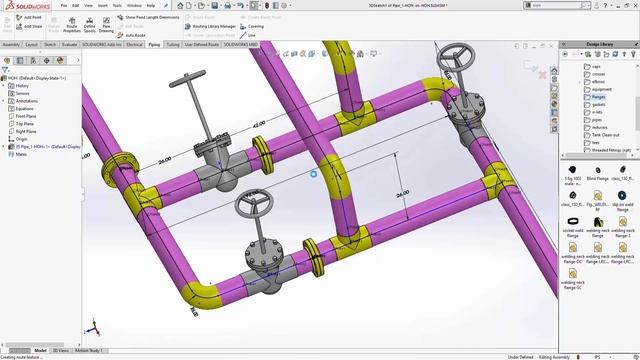Select the Mates tree item
Image resolution: width=640 pixels, height=360 pixels.
[18, 154]
